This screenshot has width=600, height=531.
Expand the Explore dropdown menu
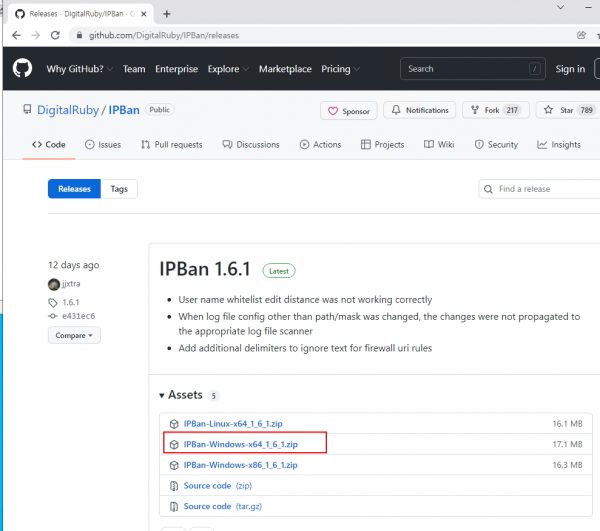(228, 69)
